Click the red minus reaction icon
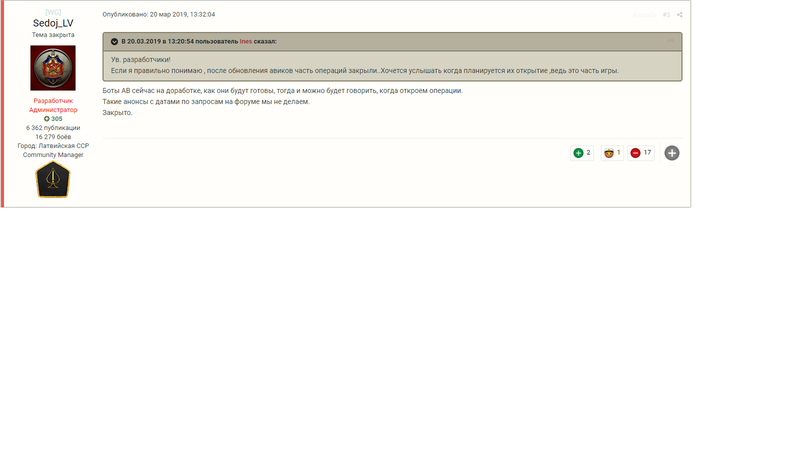The height and width of the screenshot is (450, 800). point(635,153)
